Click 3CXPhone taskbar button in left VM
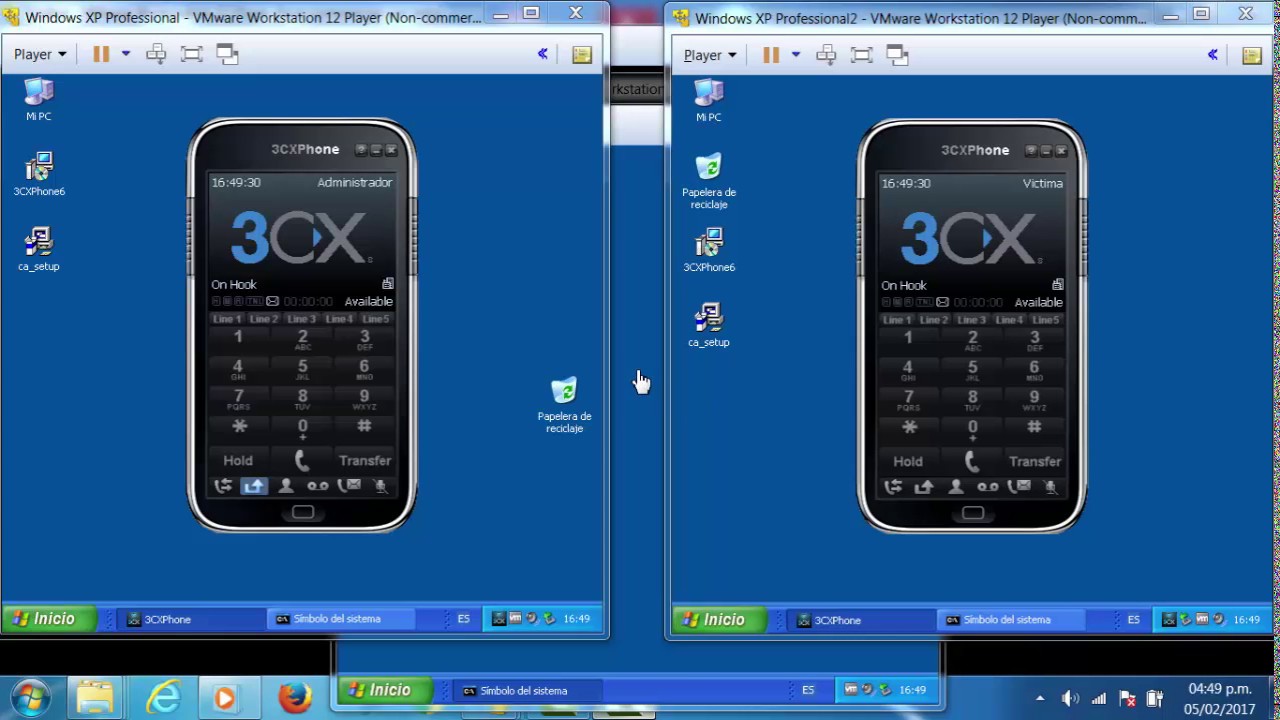This screenshot has width=1280, height=720. pos(190,619)
